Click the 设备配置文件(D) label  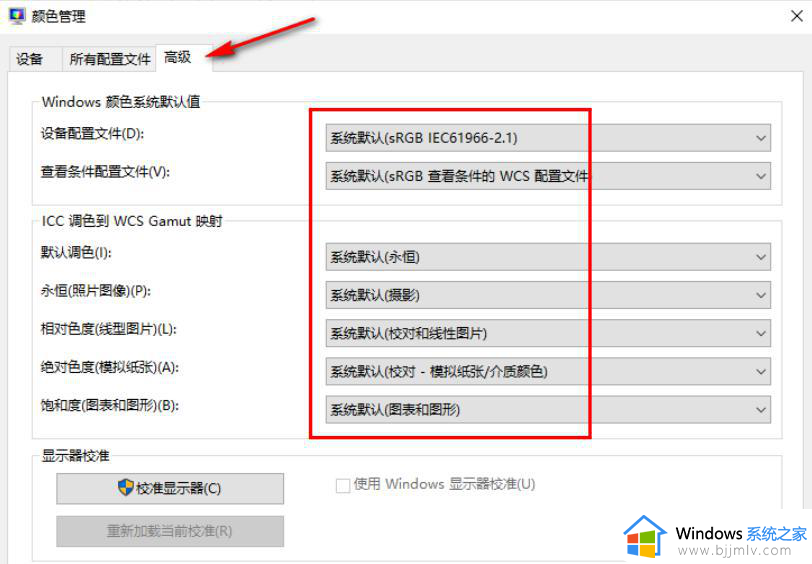[x=92, y=134]
